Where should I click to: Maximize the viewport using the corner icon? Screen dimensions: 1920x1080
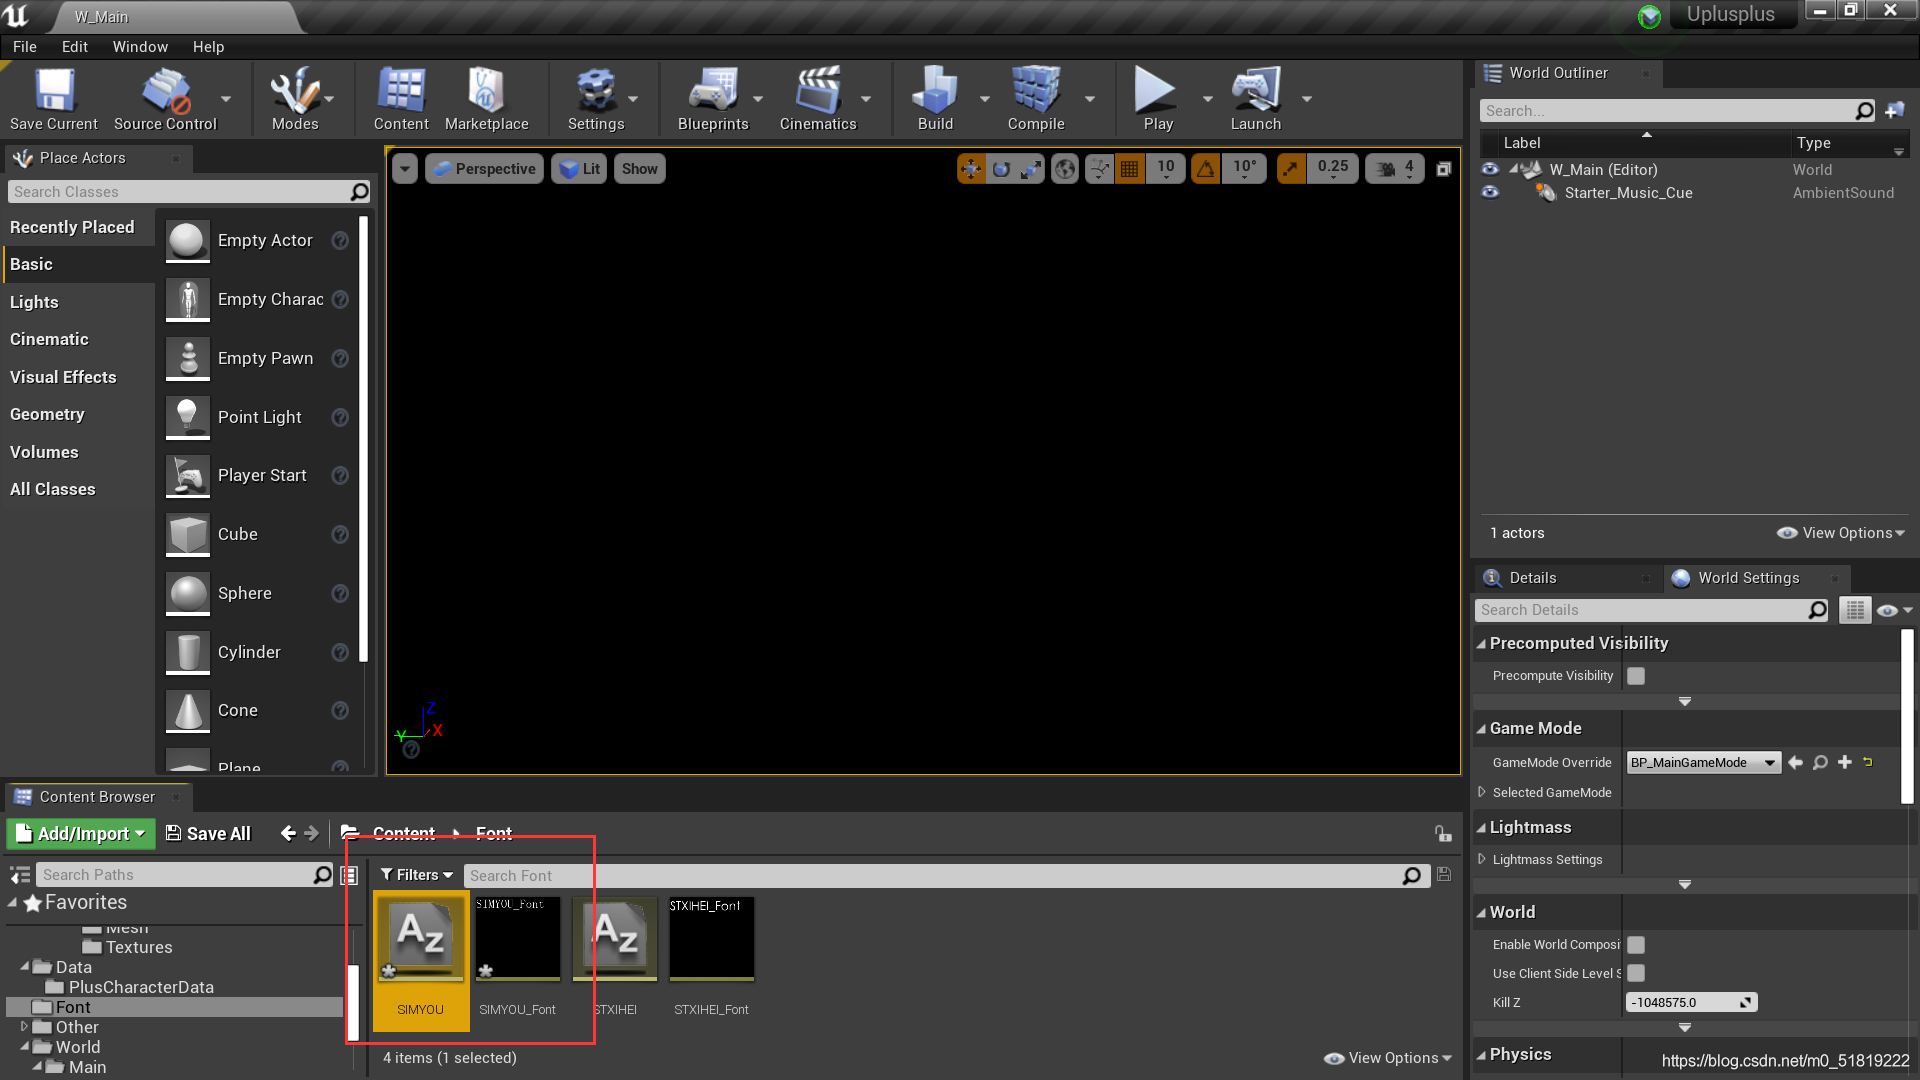[1443, 169]
